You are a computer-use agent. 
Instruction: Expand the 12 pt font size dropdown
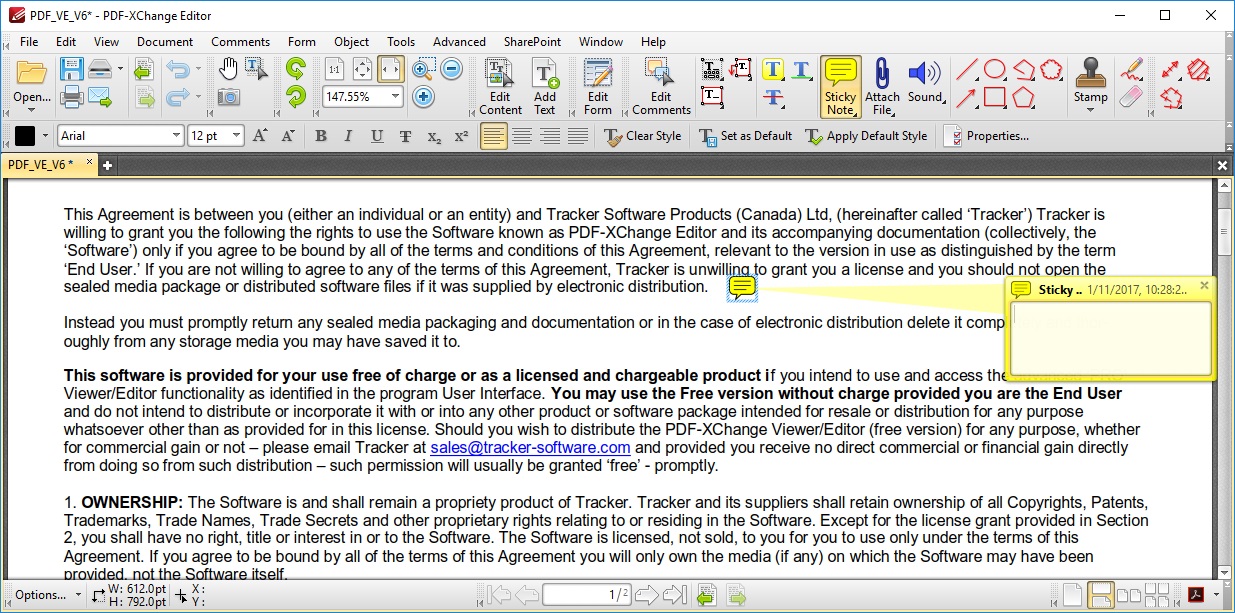click(x=237, y=135)
